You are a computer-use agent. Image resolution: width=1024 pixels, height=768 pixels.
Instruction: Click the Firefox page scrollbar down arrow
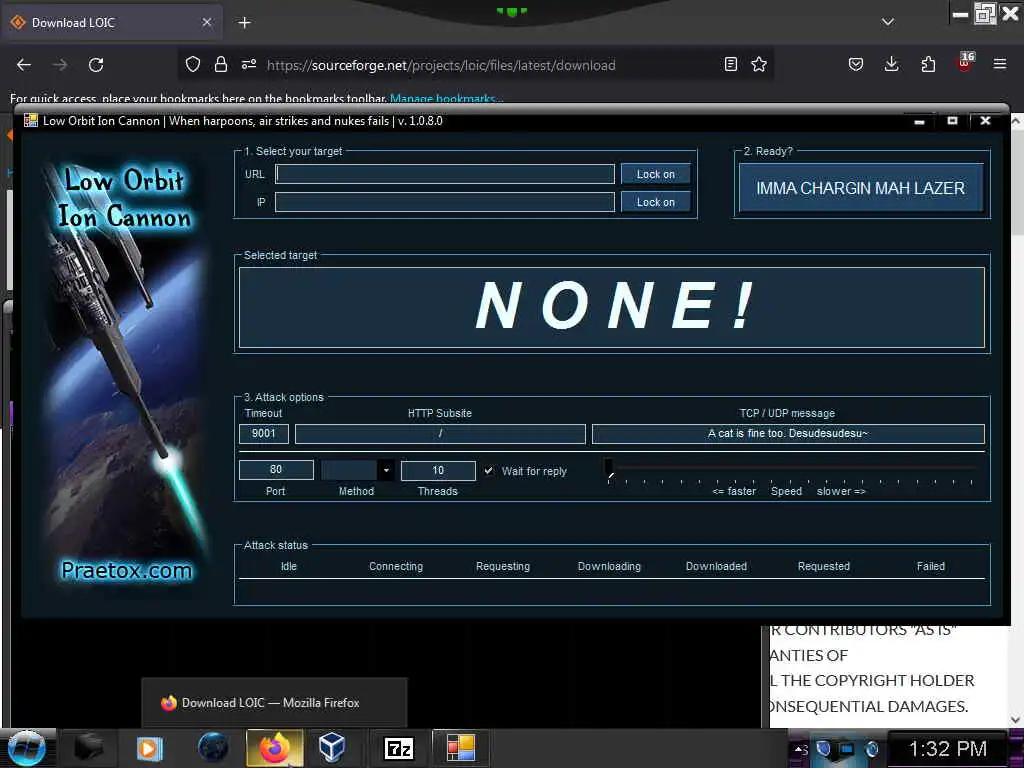pos(1016,720)
